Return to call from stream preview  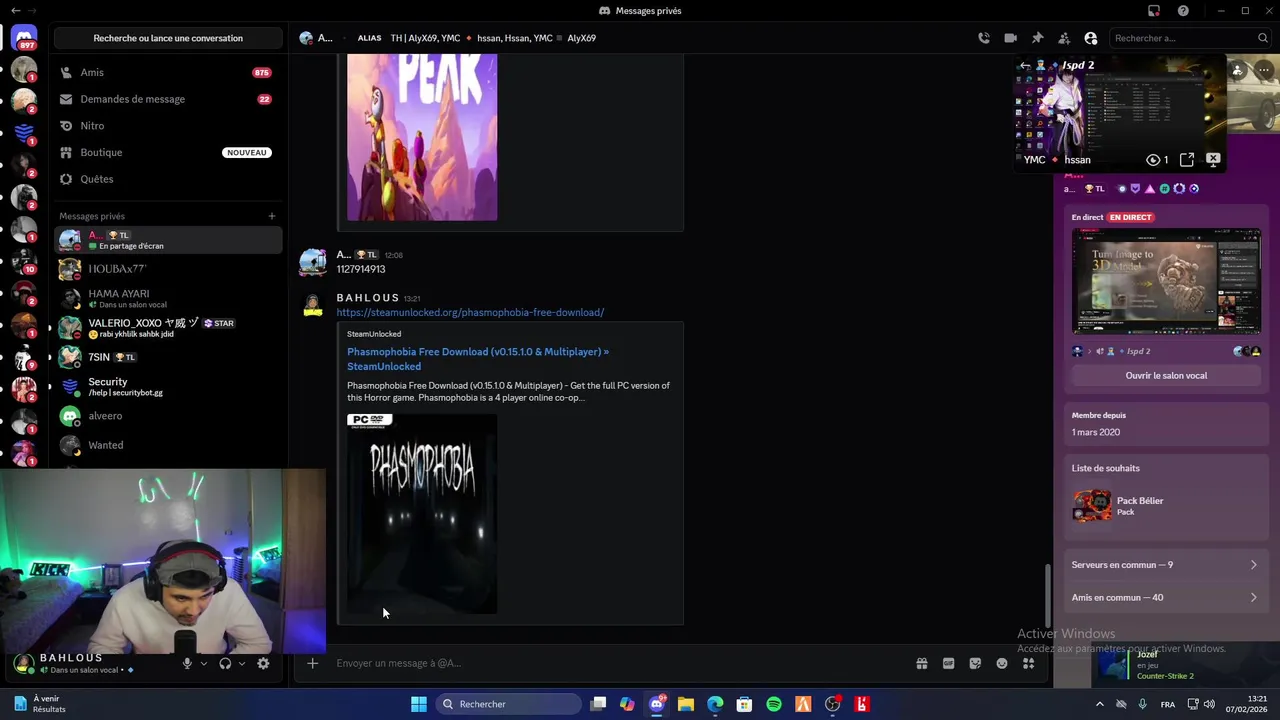1024,66
